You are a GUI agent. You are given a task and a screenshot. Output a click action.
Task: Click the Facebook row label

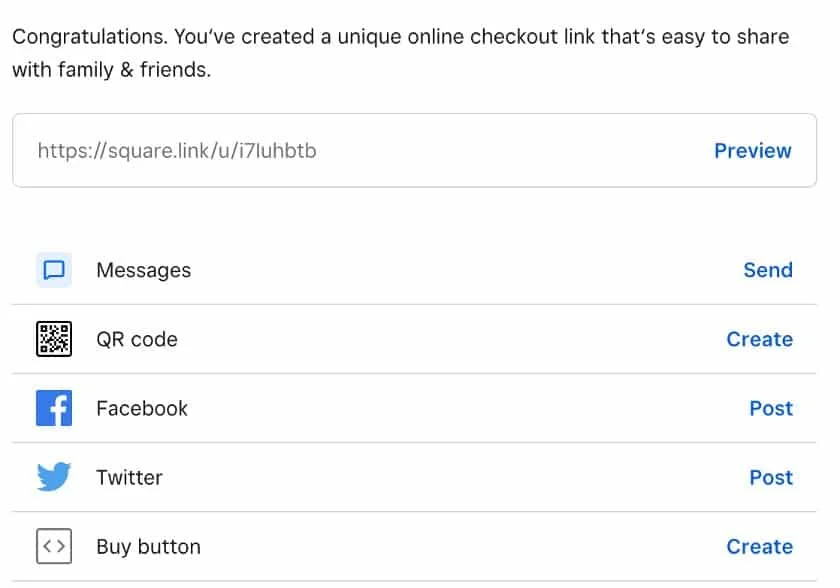coord(142,408)
